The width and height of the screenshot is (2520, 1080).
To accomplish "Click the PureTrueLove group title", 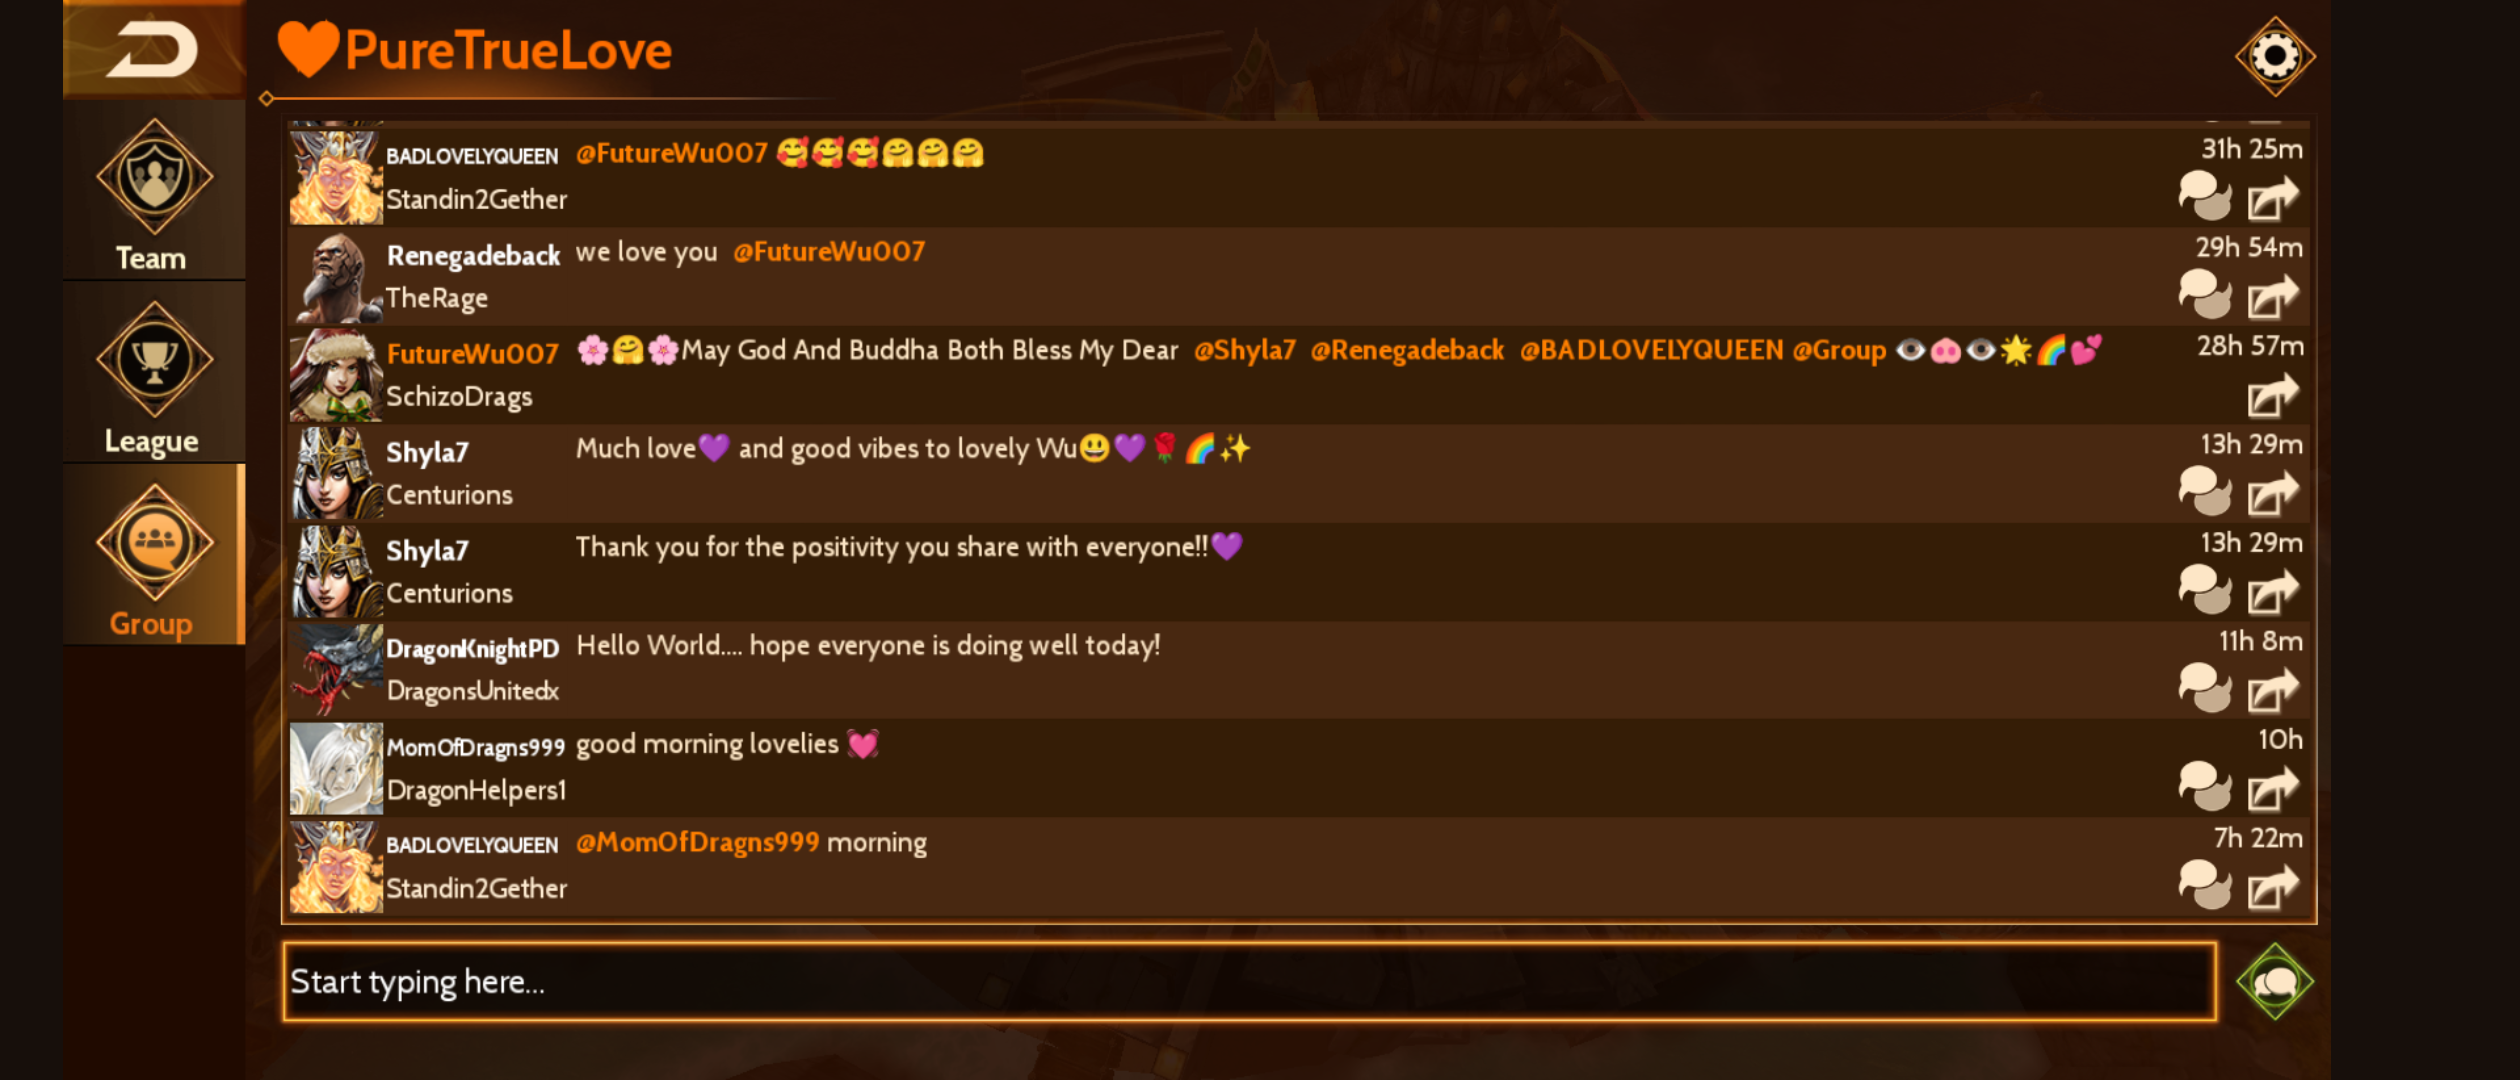I will pos(508,50).
